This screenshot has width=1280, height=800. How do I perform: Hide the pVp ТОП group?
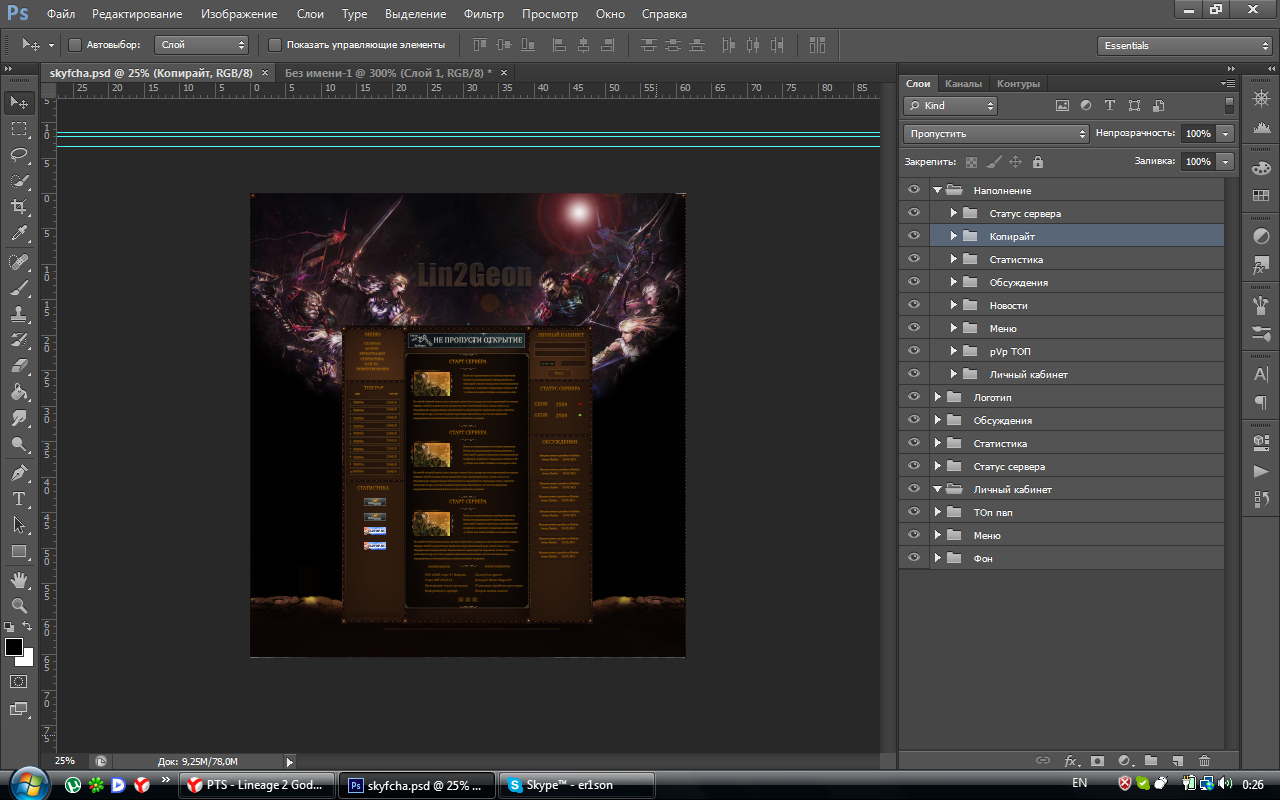point(913,351)
